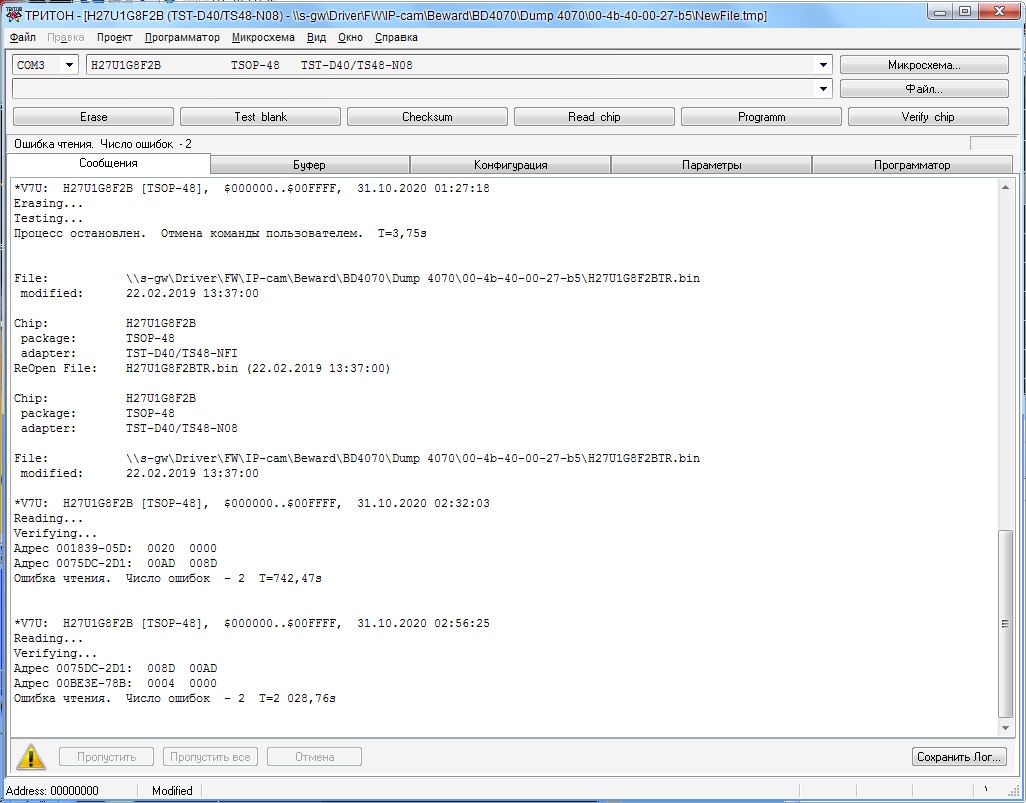Switch to the Конфигурация tab
Screen dimensions: 1026x803
(x=510, y=165)
